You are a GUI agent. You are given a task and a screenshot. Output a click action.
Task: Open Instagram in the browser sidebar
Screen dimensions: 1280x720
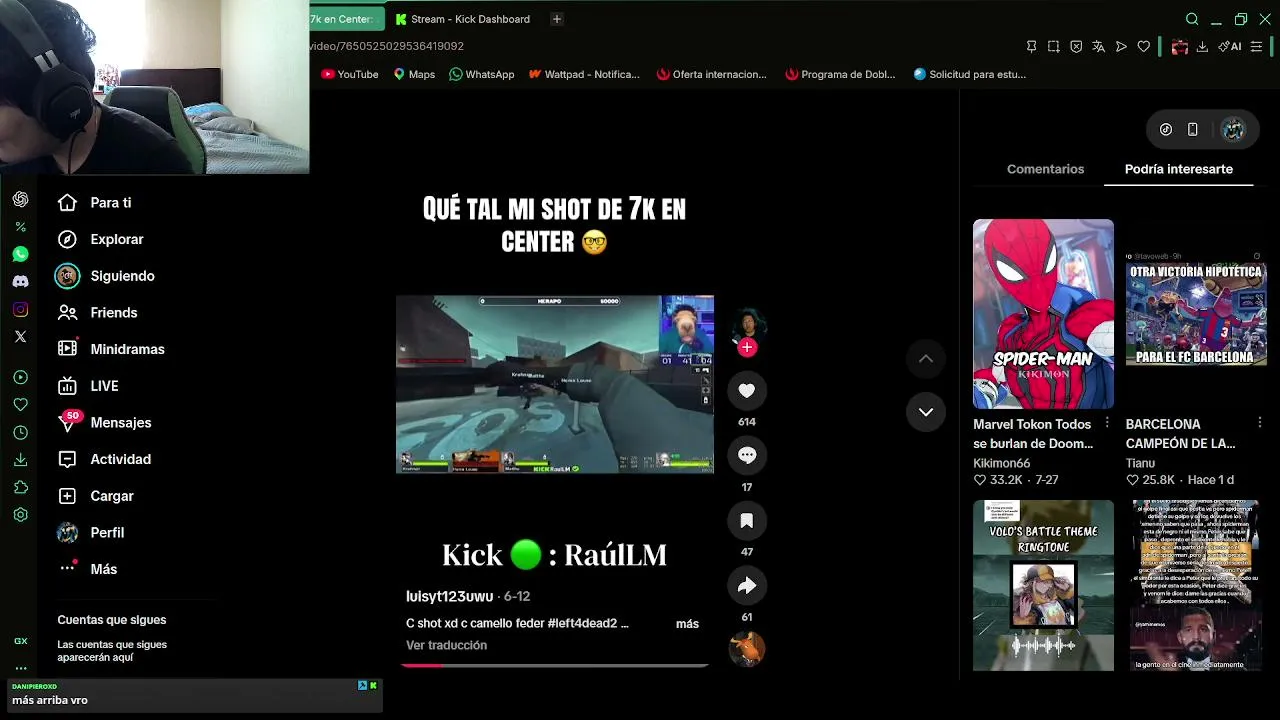coord(20,309)
